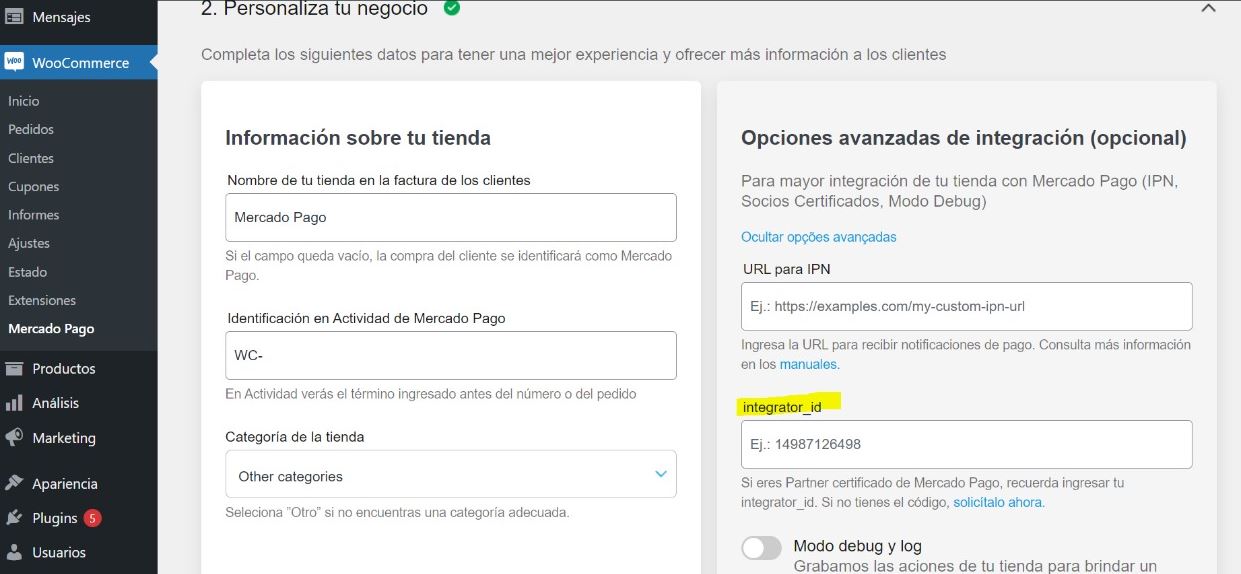Screen dimensions: 1241x574
Task: Click the Apariencia paintbrush icon
Action: coord(14,483)
